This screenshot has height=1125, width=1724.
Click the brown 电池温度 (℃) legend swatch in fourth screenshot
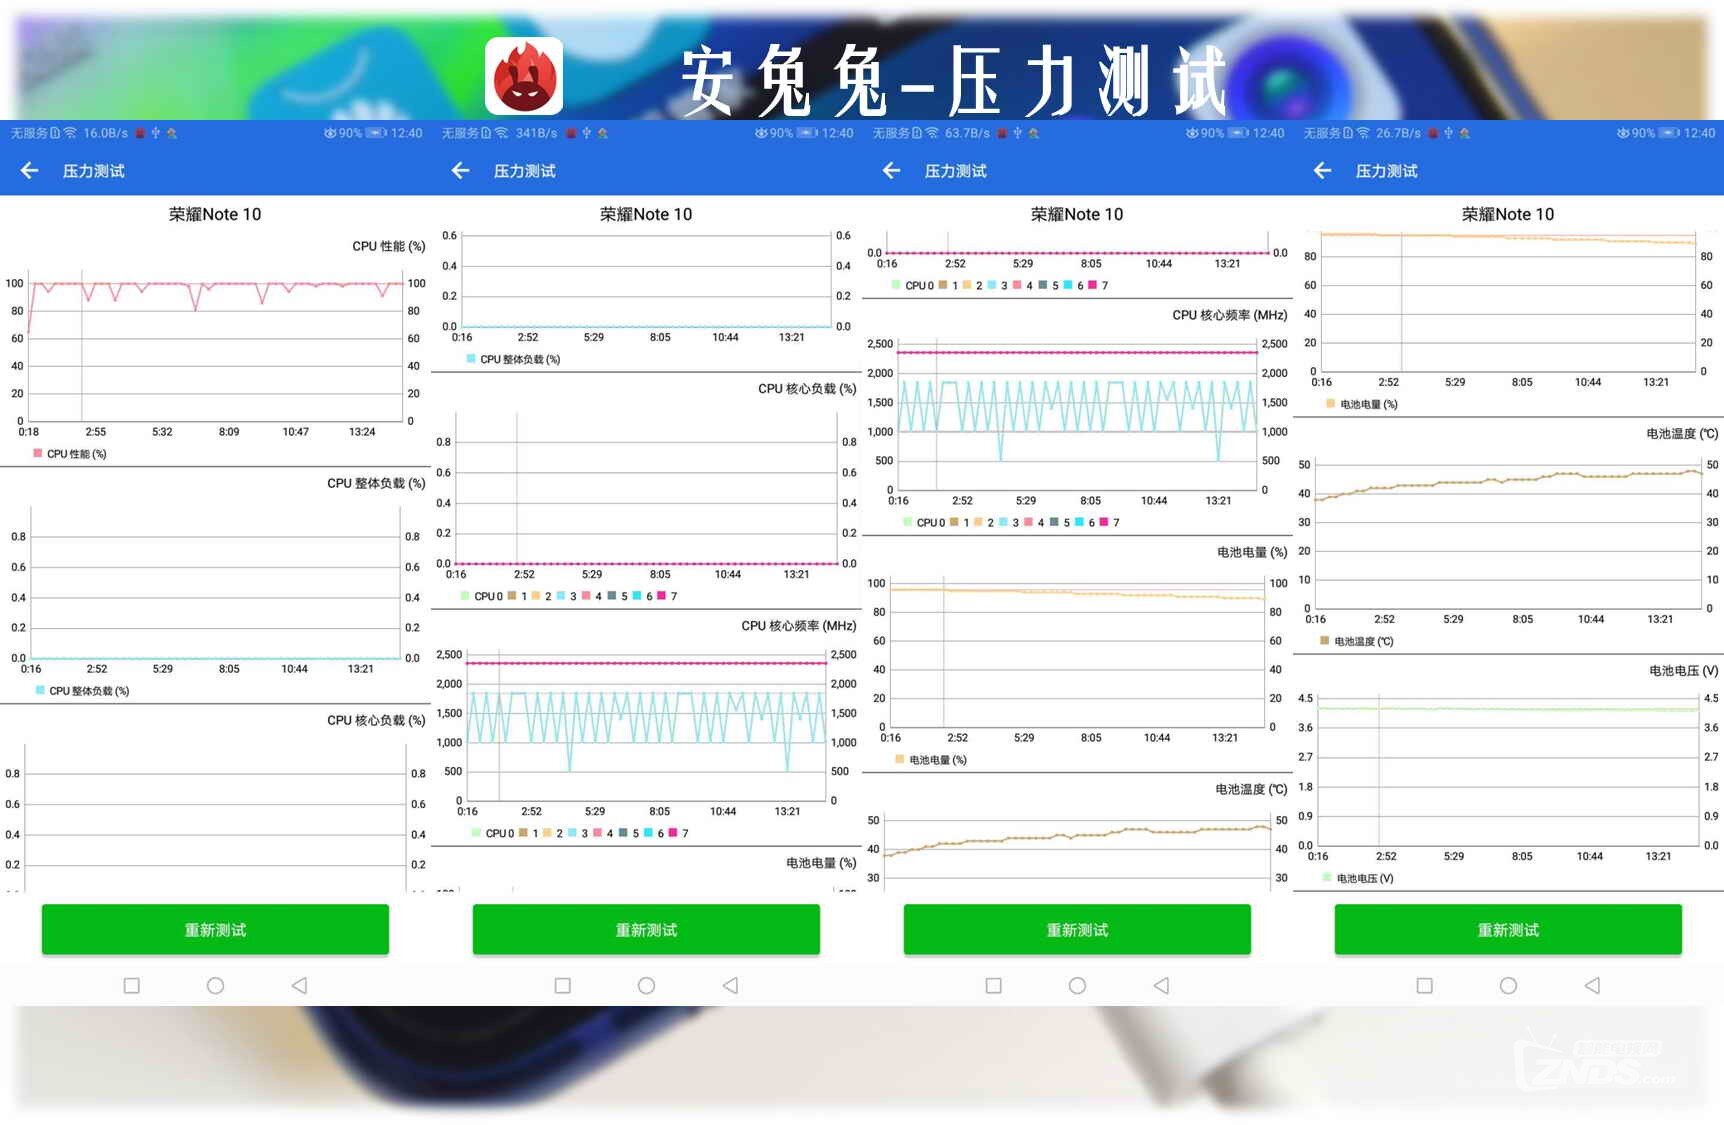(x=1325, y=640)
